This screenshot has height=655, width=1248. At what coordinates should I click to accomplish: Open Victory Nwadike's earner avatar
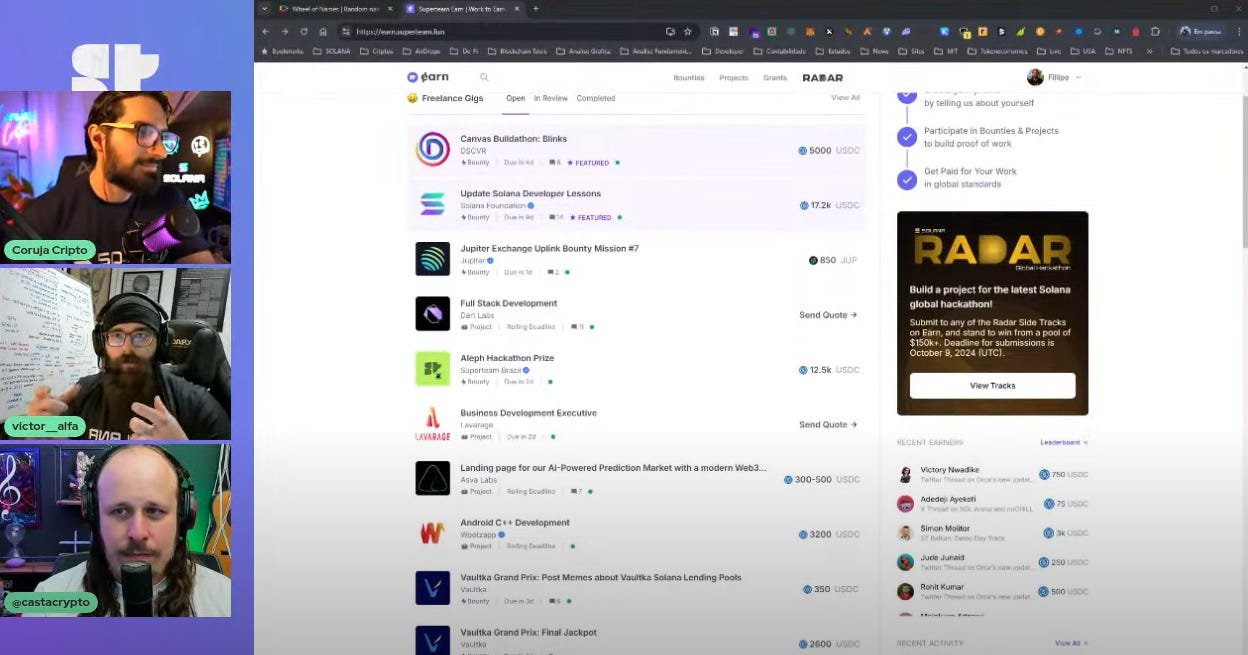(x=905, y=474)
